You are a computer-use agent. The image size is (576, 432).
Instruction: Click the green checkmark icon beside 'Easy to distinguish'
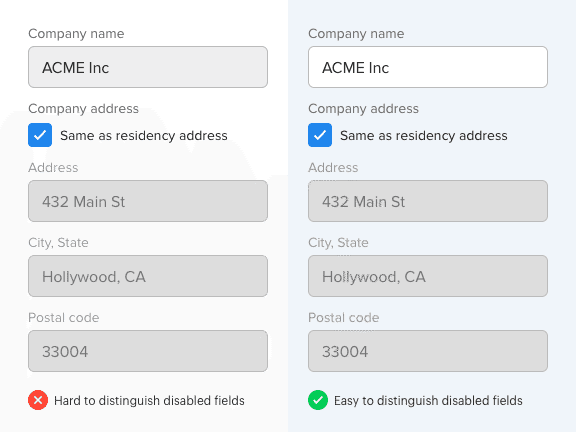coord(318,400)
